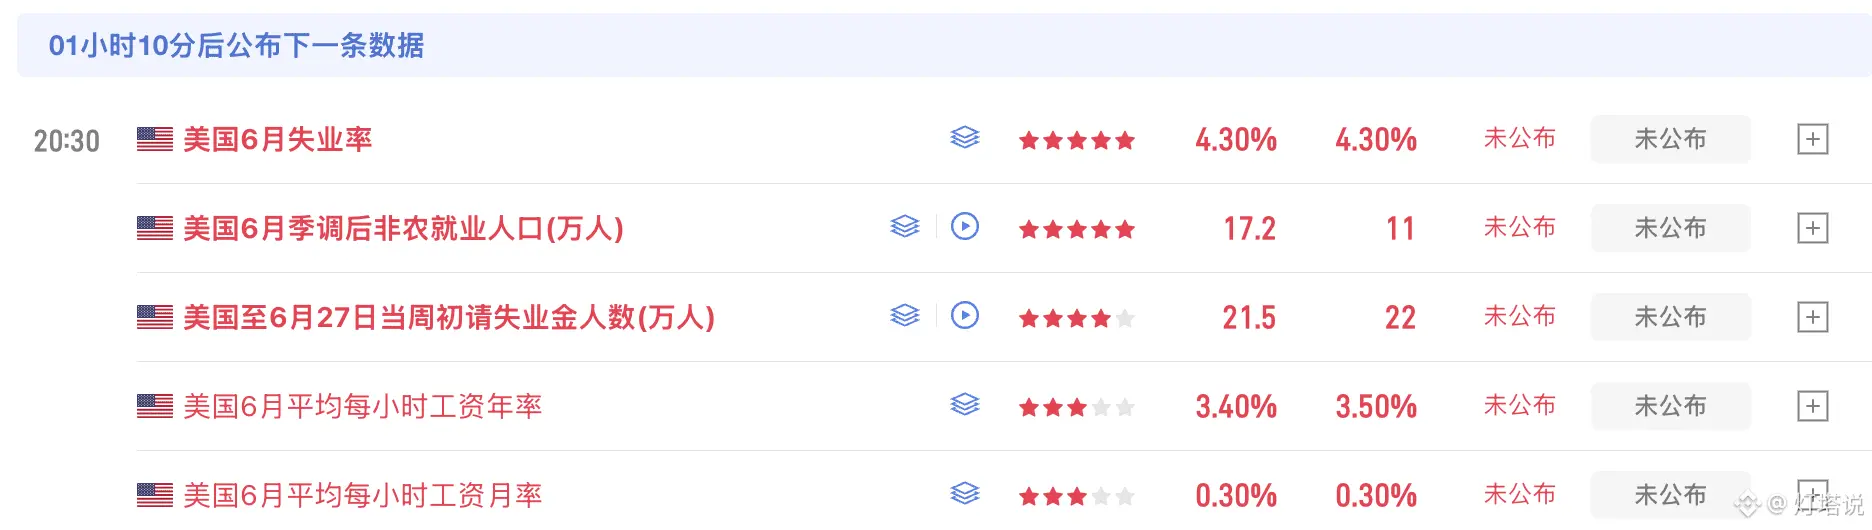The height and width of the screenshot is (530, 1872).
Task: Click star rating of 初请失业金人数 row
Action: [1076, 318]
